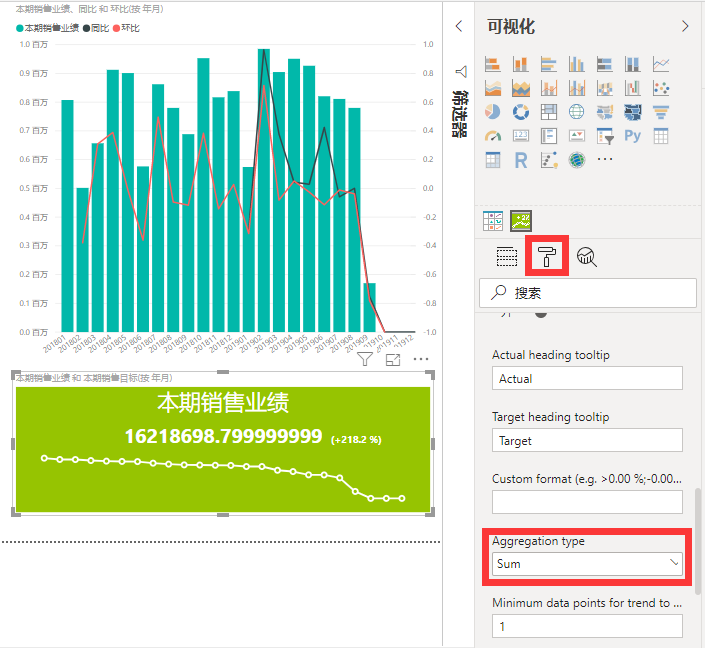Expand the 筛选器 filters pane
The width and height of the screenshot is (705, 648).
click(x=460, y=113)
